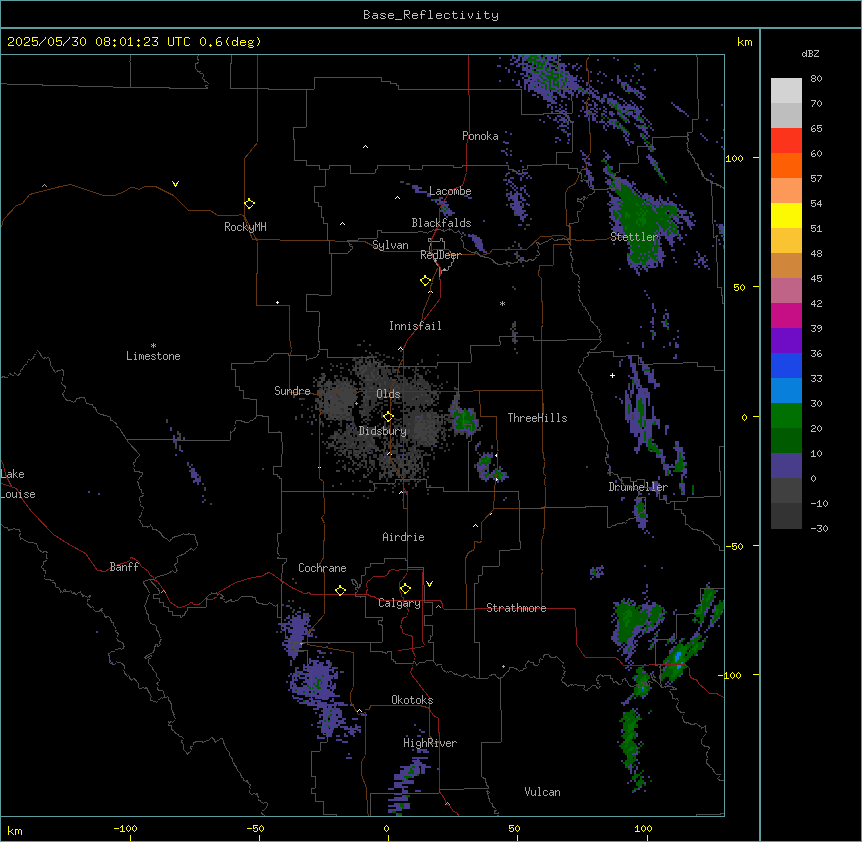Click the blue high-reflectivity cell east of Strathmore
This screenshot has height=842, width=862.
pyautogui.click(x=678, y=658)
